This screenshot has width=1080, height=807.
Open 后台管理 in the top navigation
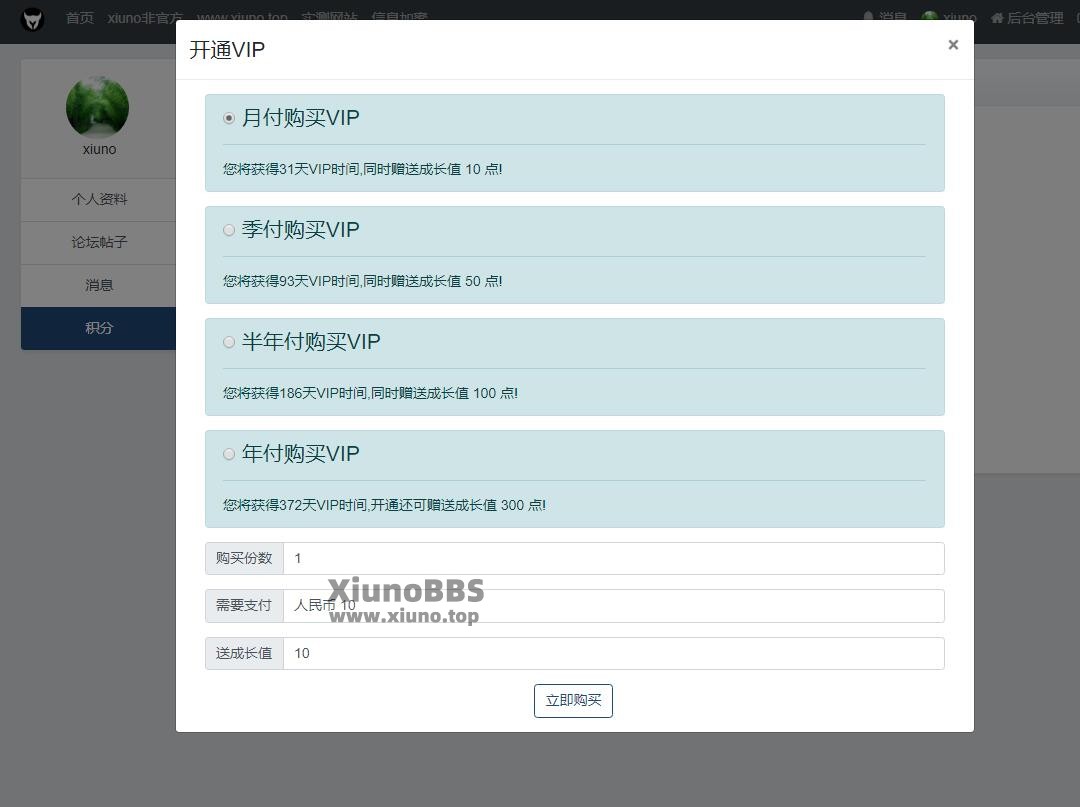[1027, 18]
